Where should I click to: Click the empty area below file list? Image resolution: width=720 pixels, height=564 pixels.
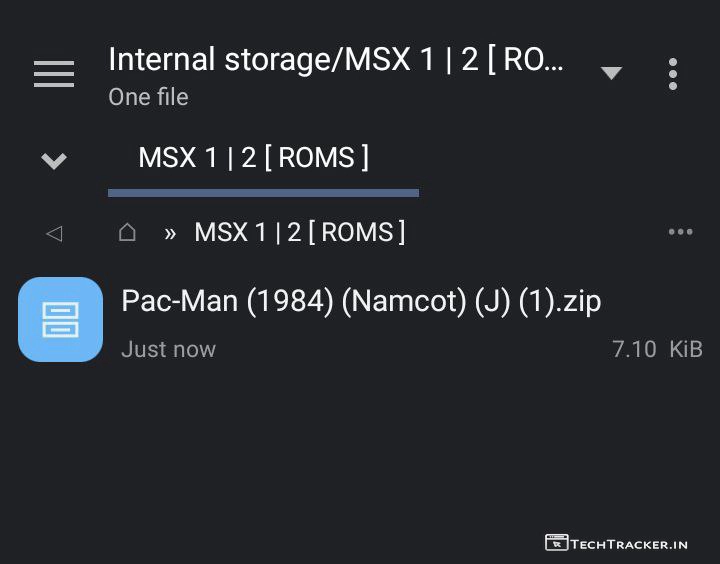(x=360, y=450)
